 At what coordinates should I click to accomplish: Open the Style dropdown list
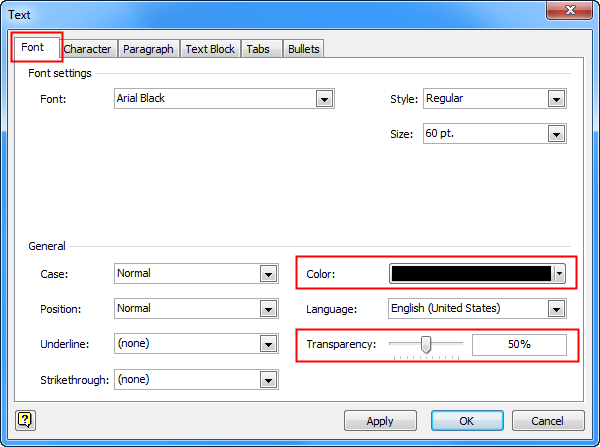pos(557,99)
